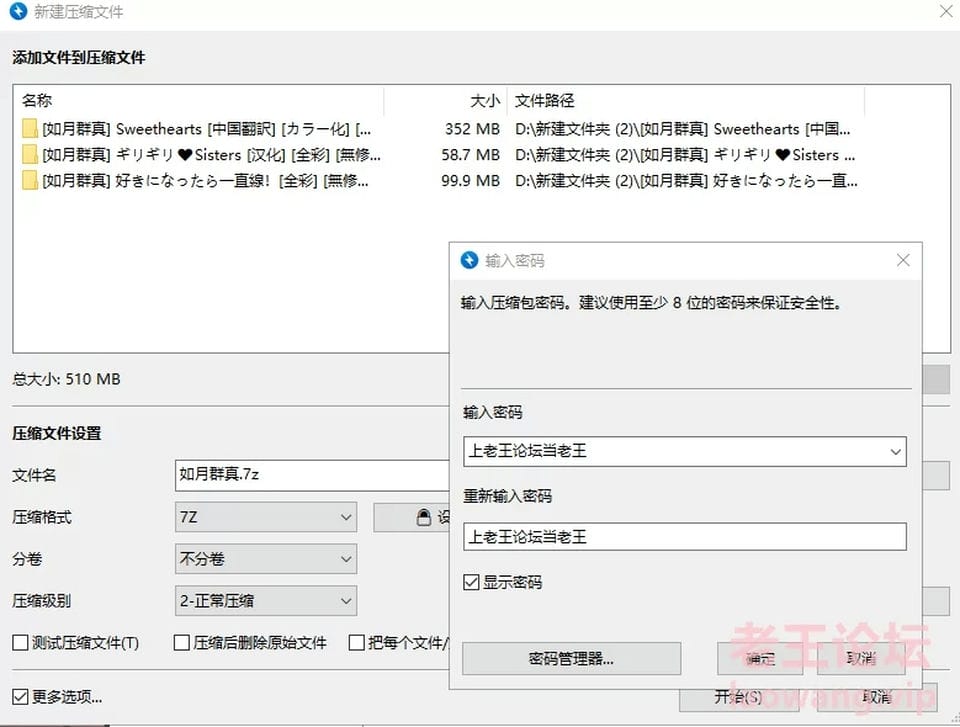Viewport: 960px width, 727px height.
Task: Click Bandizip logo in New Archive title bar
Action: pyautogui.click(x=18, y=12)
